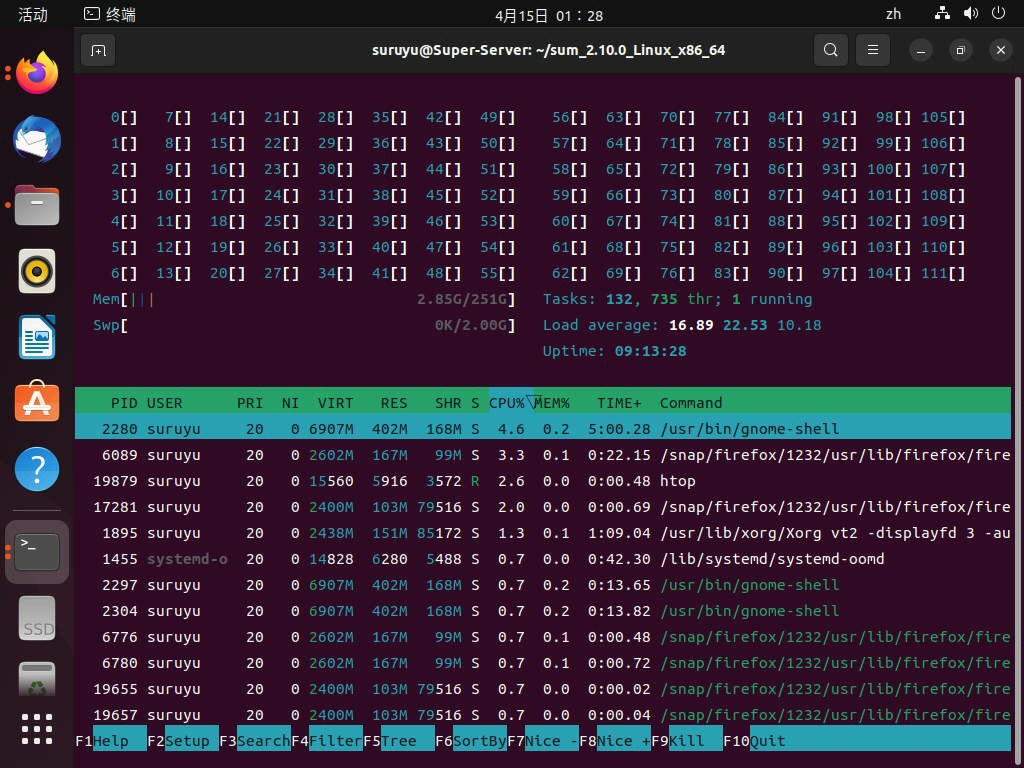Open LibreOffice Writer from the dock
Viewport: 1024px width, 768px height.
click(37, 337)
